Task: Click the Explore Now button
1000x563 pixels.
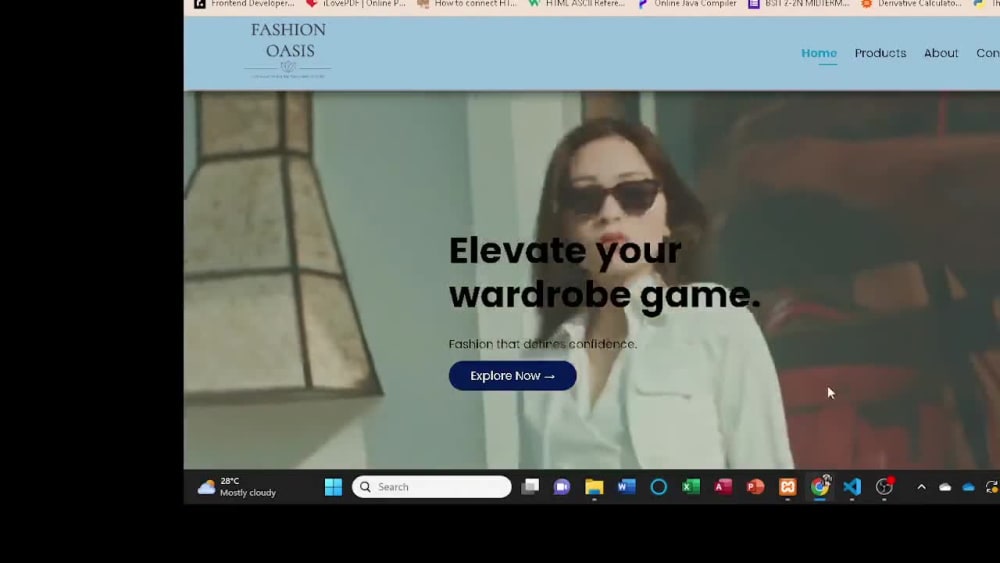Action: (x=512, y=376)
